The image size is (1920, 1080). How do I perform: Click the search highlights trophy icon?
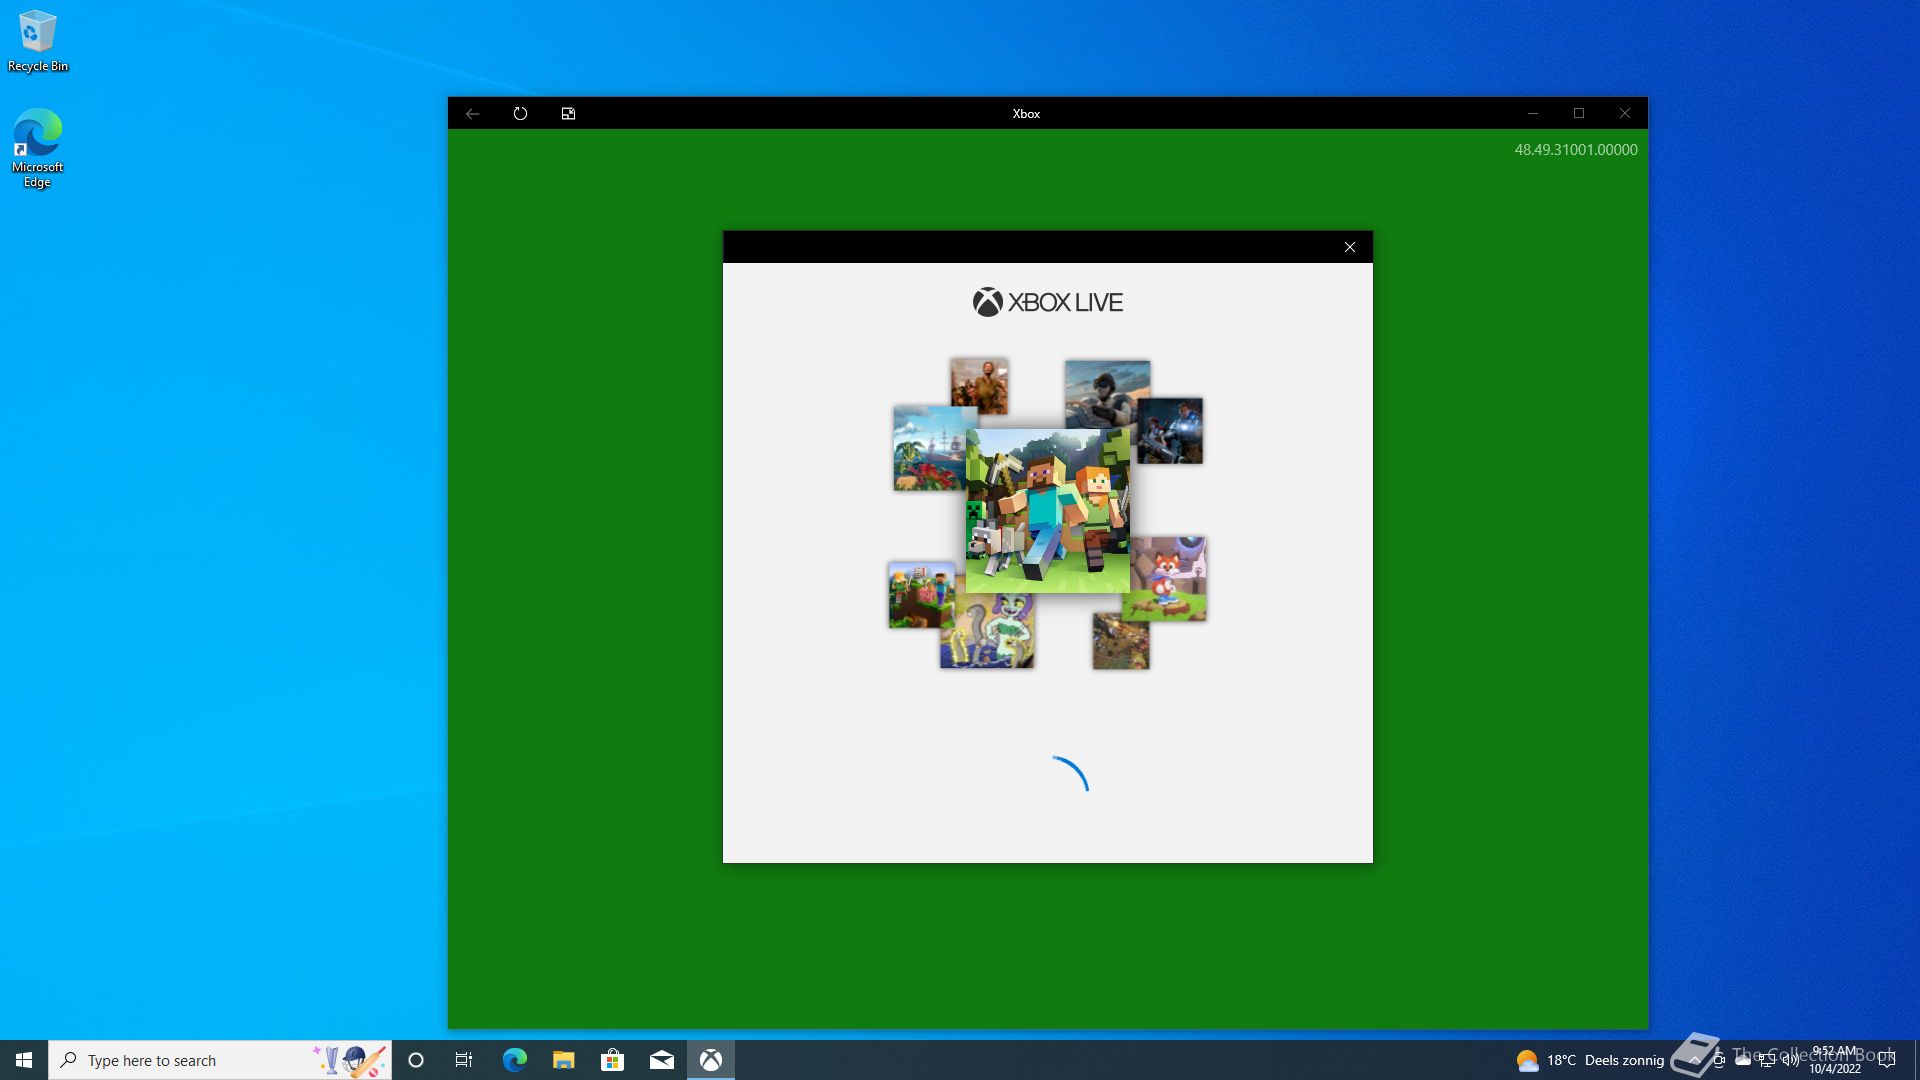(349, 1060)
